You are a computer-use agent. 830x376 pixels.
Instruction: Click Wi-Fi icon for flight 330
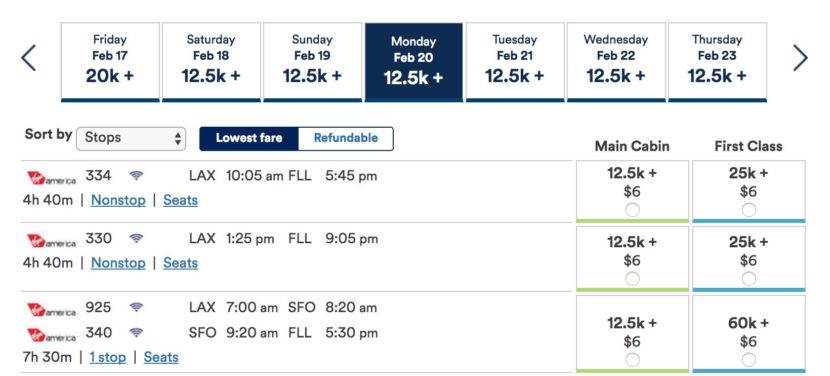[137, 239]
